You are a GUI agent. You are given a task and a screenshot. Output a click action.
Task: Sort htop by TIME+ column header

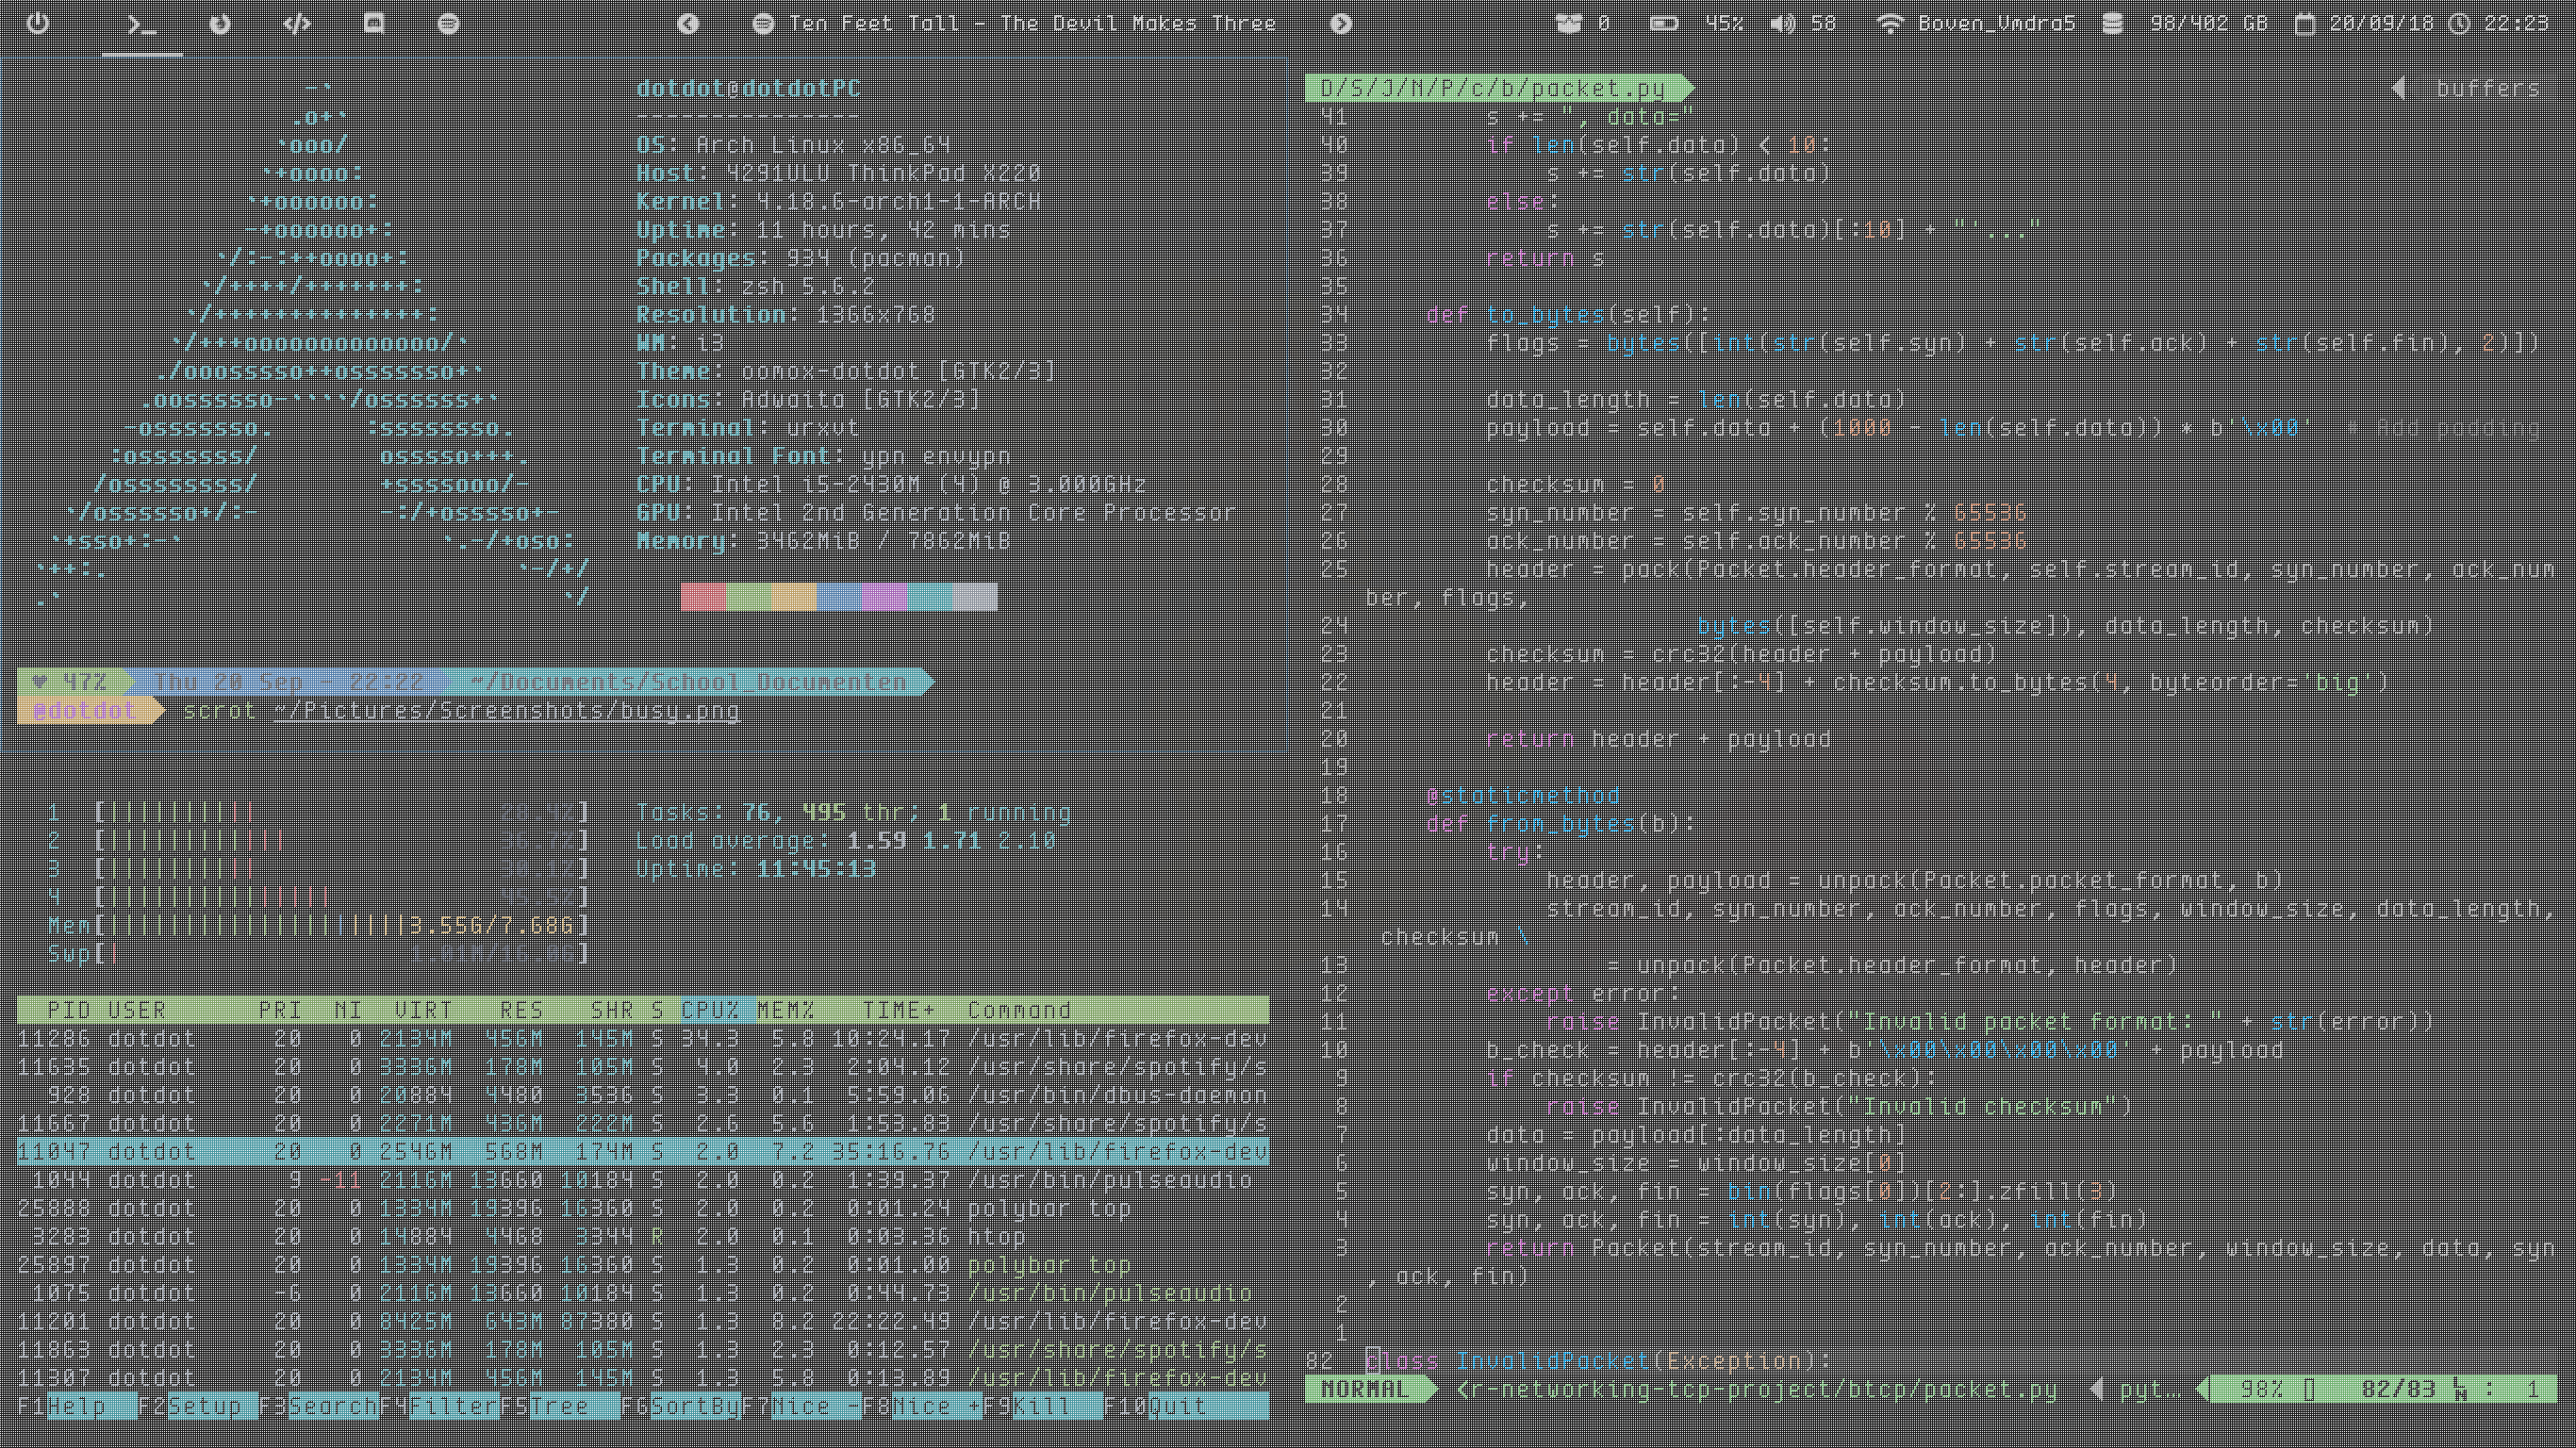(x=899, y=1010)
